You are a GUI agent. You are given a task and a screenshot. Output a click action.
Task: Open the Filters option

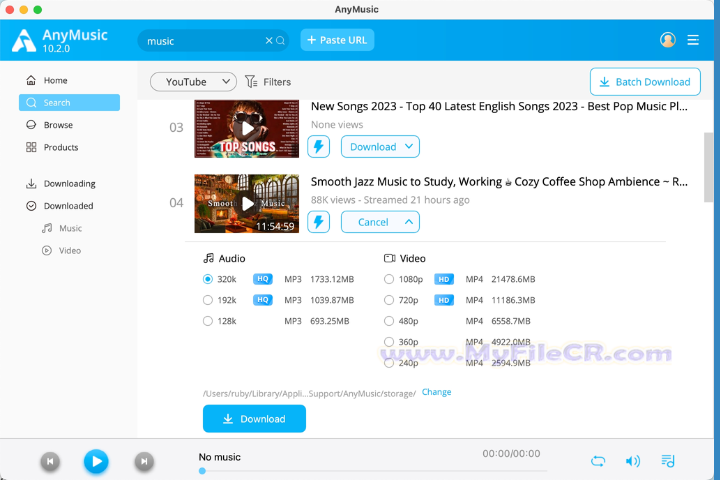point(268,82)
